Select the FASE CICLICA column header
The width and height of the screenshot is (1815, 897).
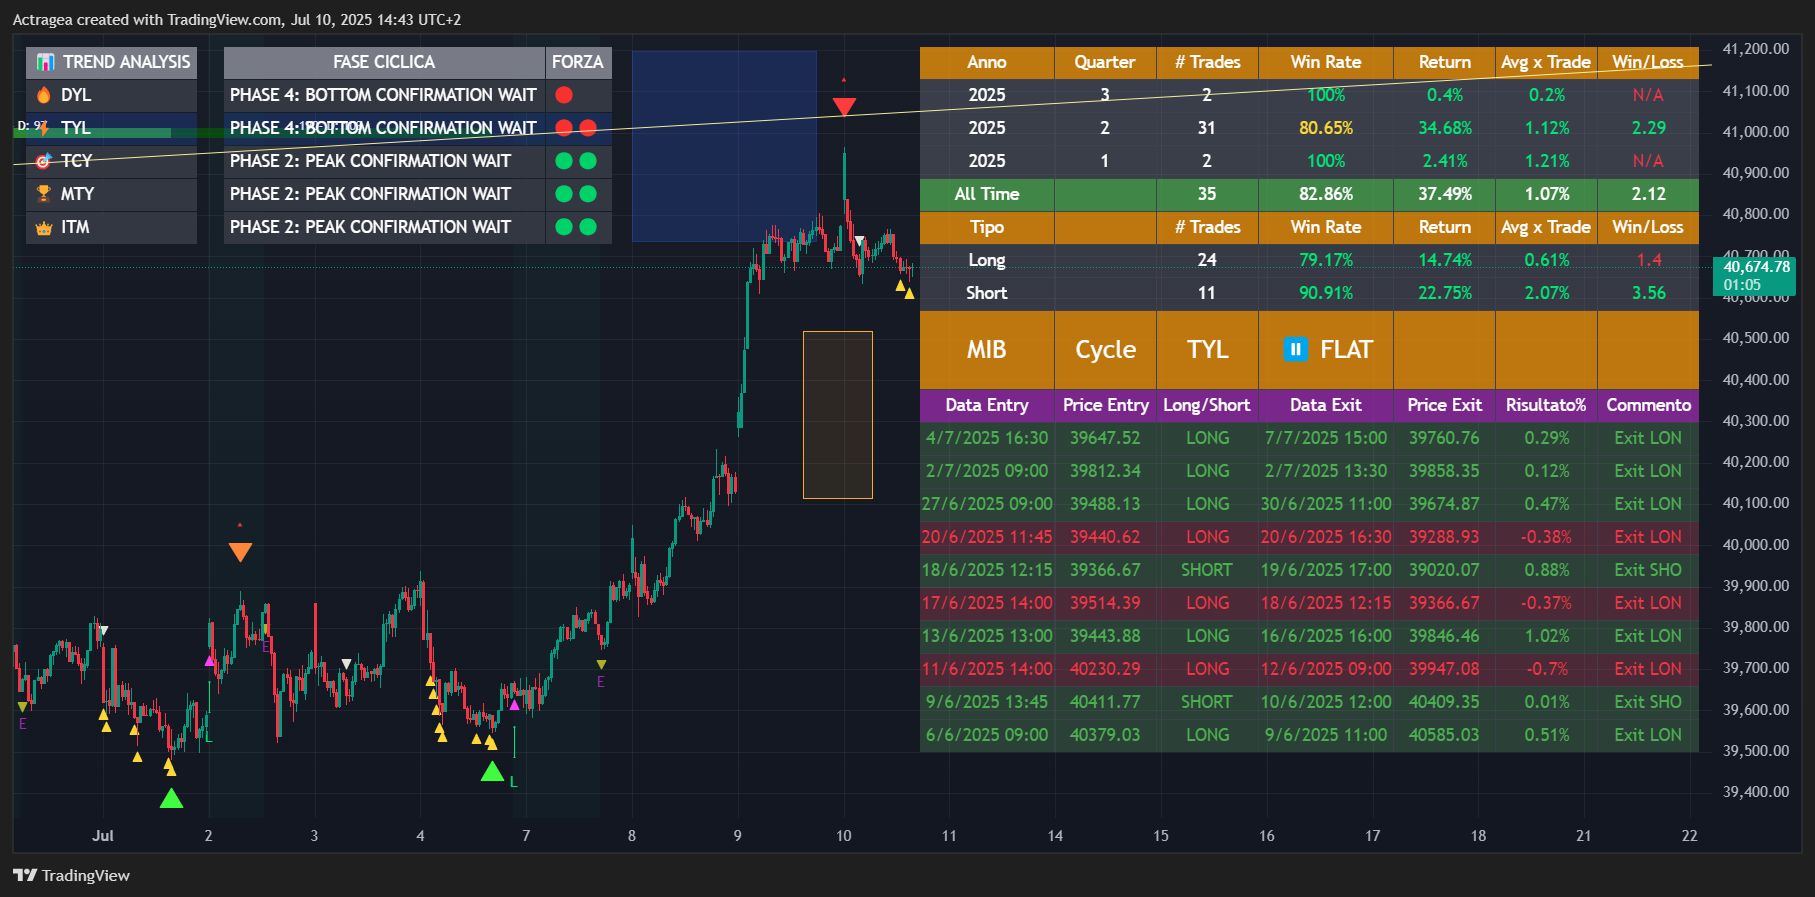click(384, 62)
